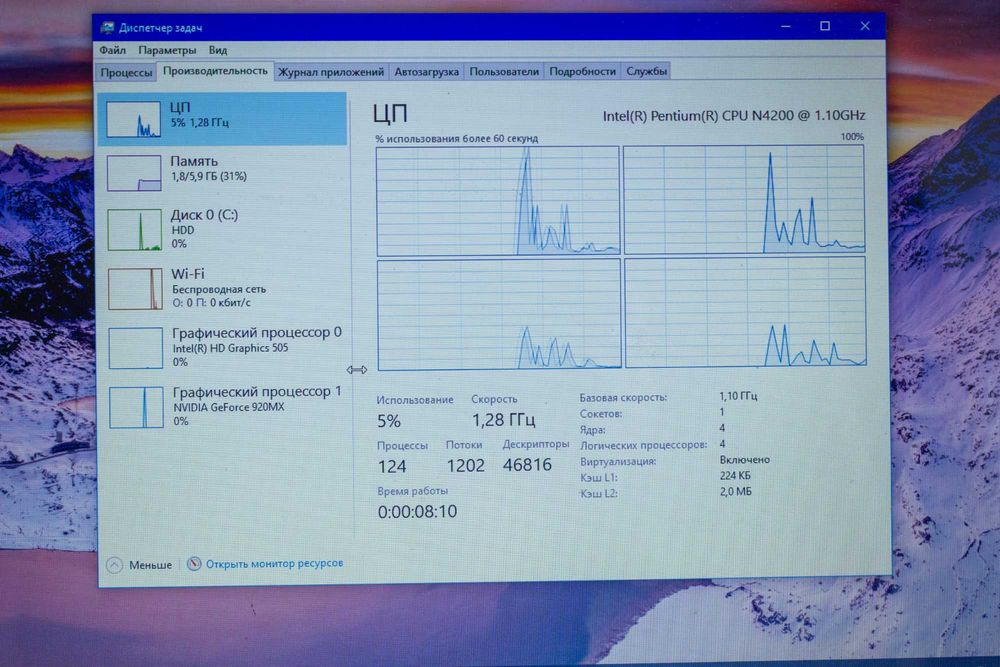
Task: Open the Журнал приложений tab
Action: pyautogui.click(x=331, y=71)
